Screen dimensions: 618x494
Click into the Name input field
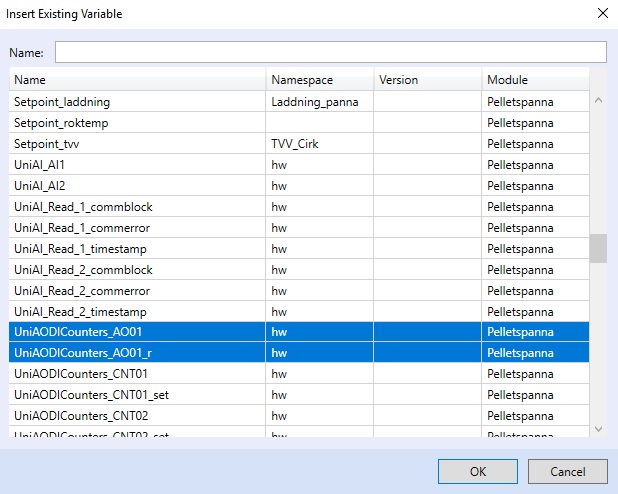tap(330, 52)
